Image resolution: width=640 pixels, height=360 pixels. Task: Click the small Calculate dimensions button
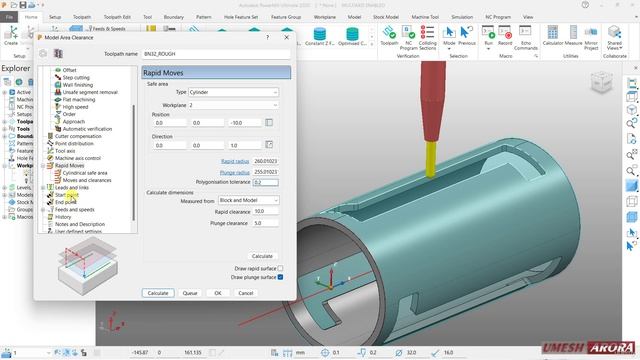click(262, 256)
